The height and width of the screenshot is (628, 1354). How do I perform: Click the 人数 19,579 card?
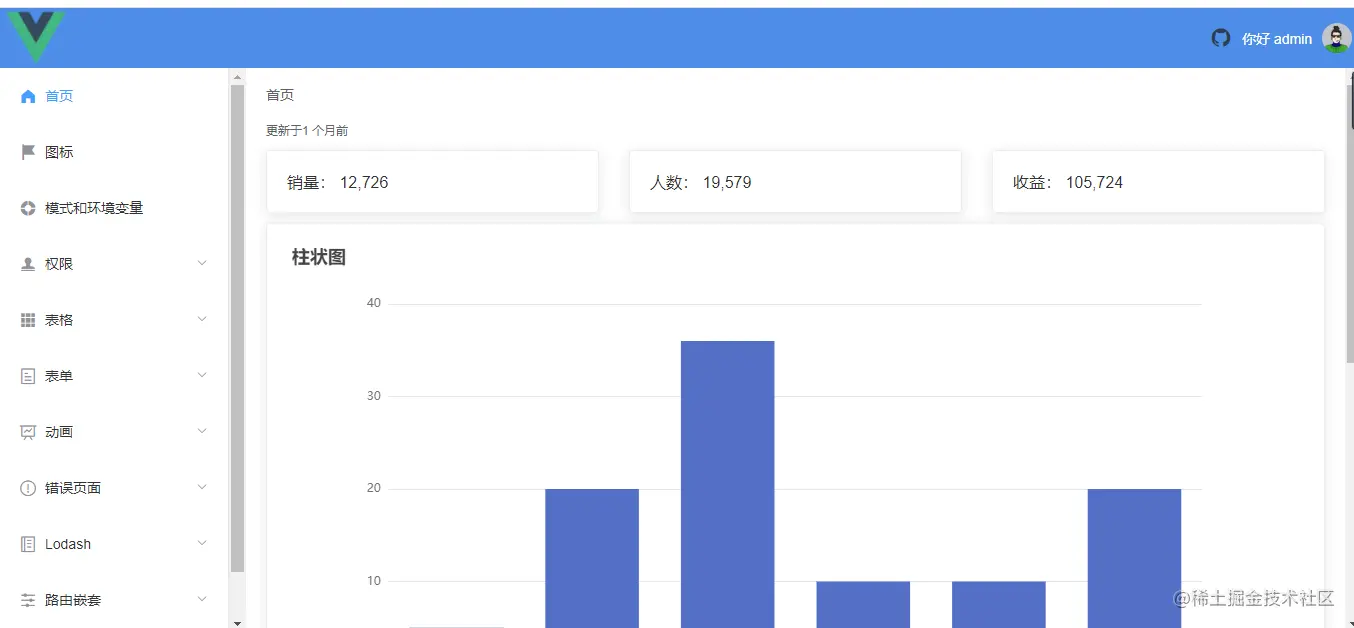coord(795,182)
